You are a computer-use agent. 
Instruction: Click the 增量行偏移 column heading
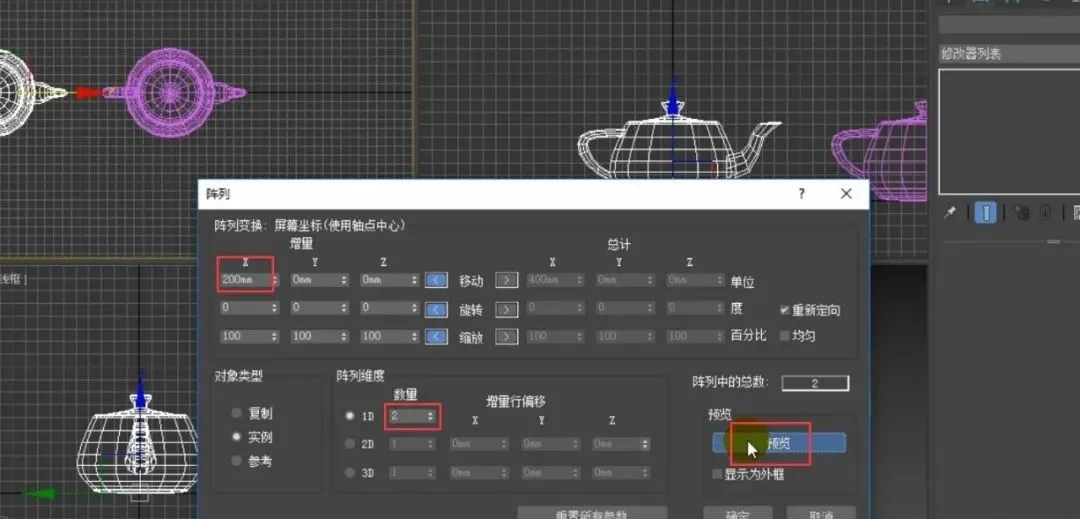coord(516,401)
